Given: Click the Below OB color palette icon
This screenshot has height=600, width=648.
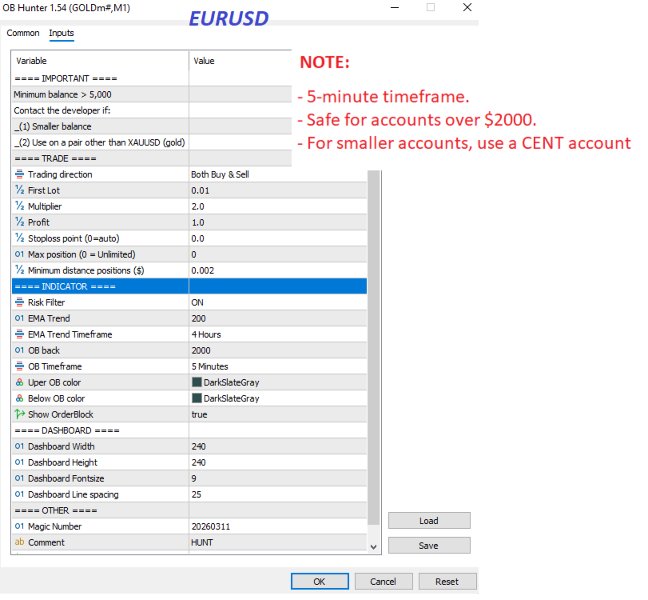Looking at the screenshot, I should tap(19, 399).
